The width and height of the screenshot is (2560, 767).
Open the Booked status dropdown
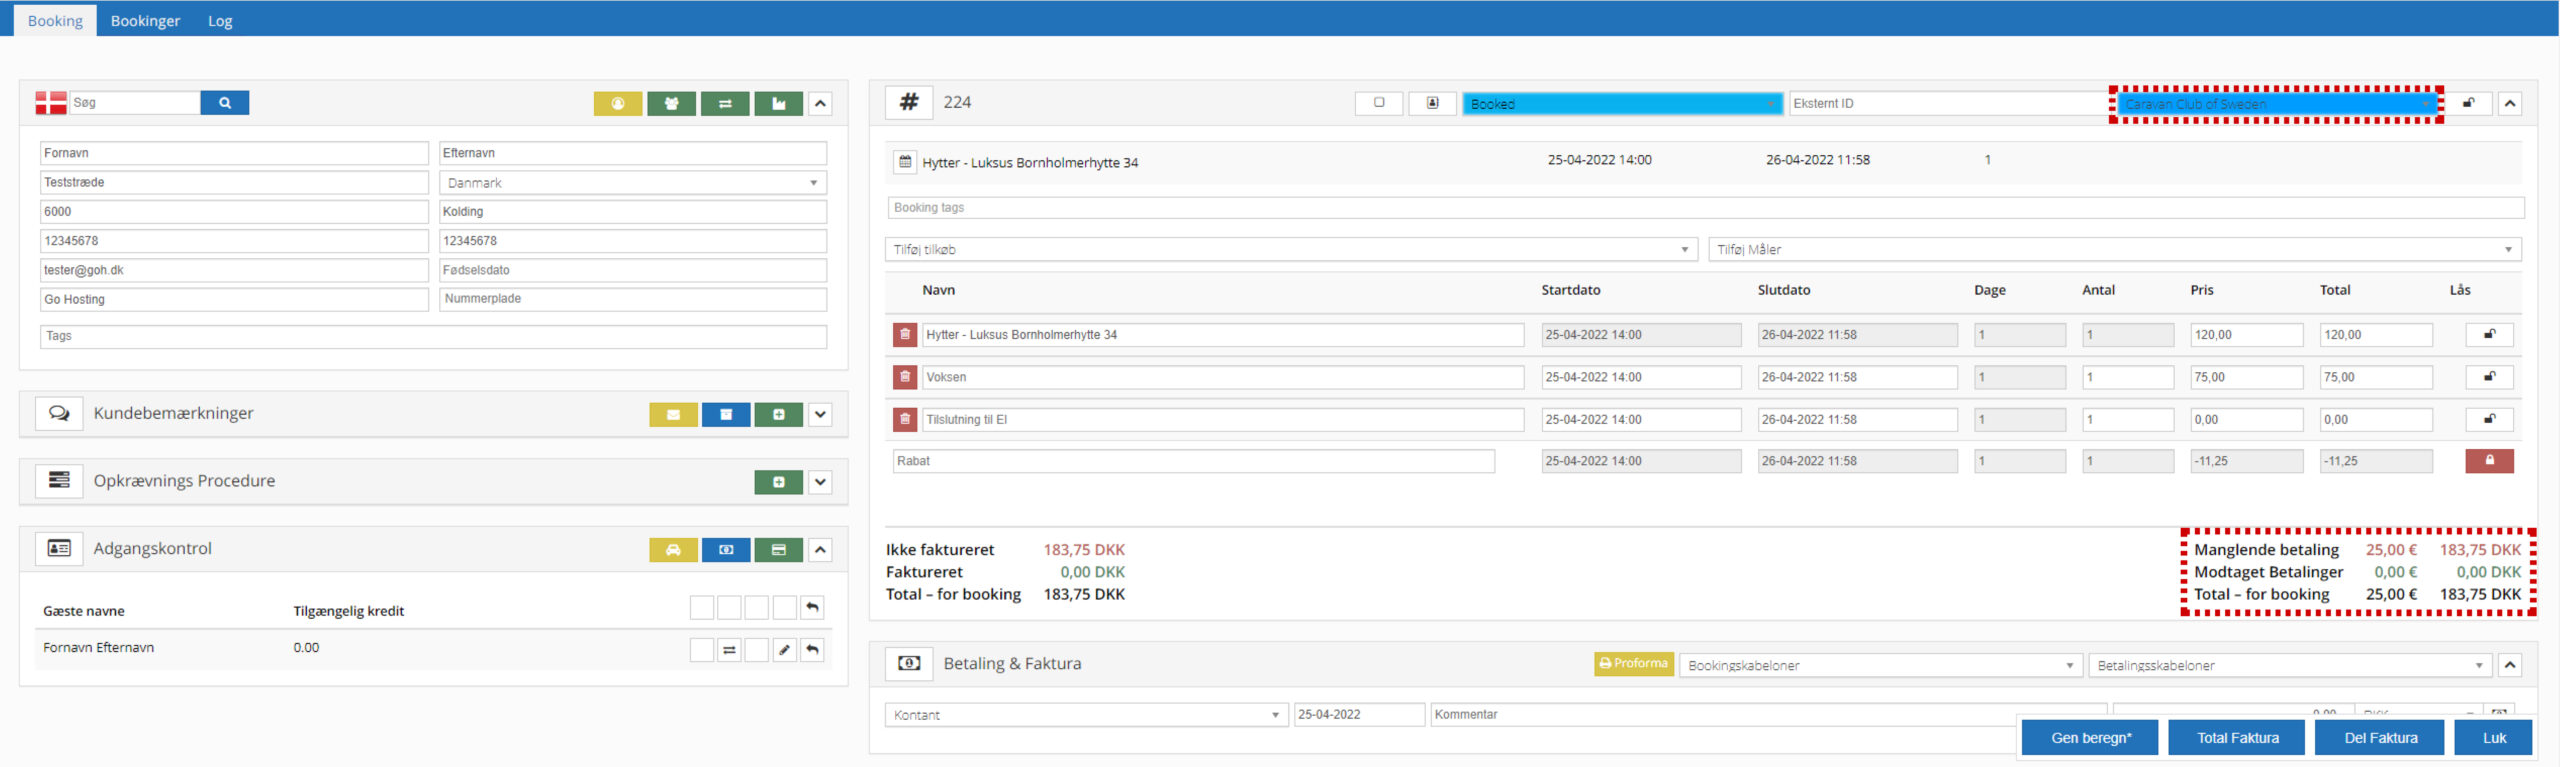pos(1621,104)
